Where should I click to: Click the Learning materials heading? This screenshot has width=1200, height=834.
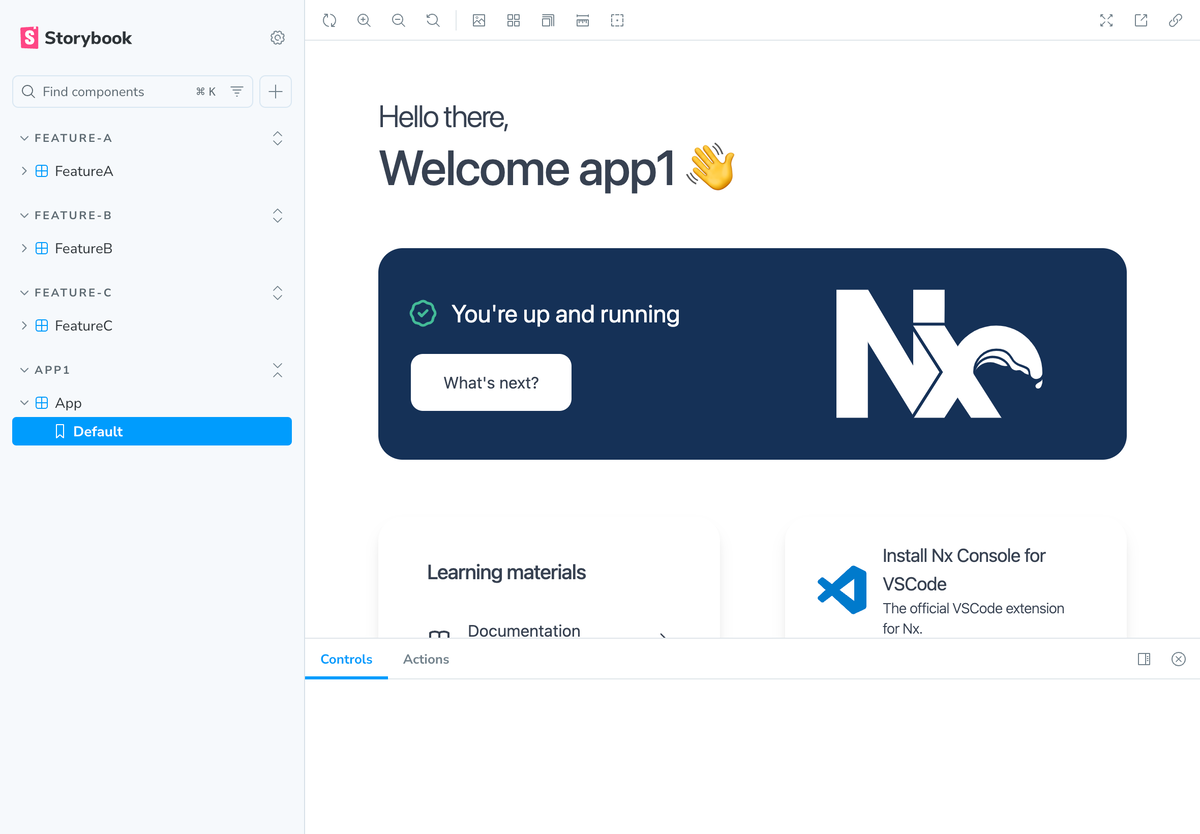tap(506, 572)
